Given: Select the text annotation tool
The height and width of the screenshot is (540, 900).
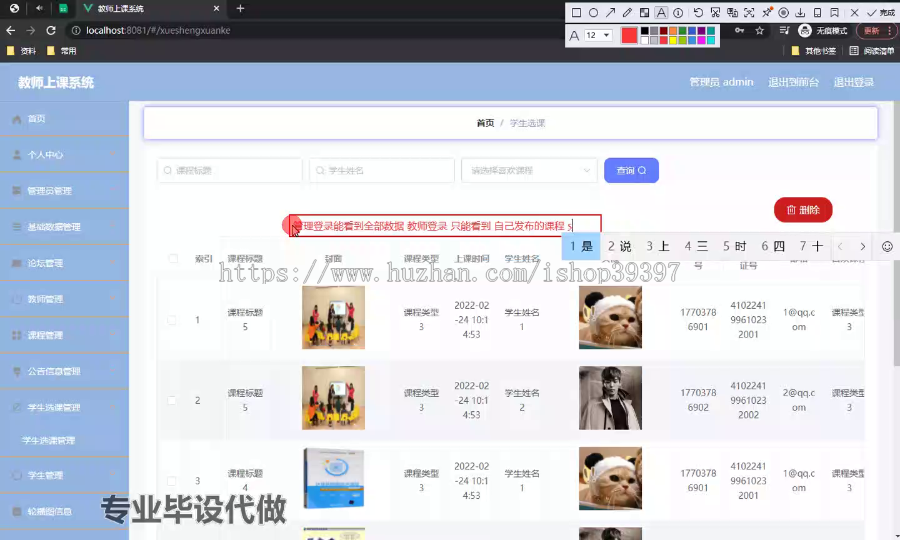Looking at the screenshot, I should click(x=661, y=12).
